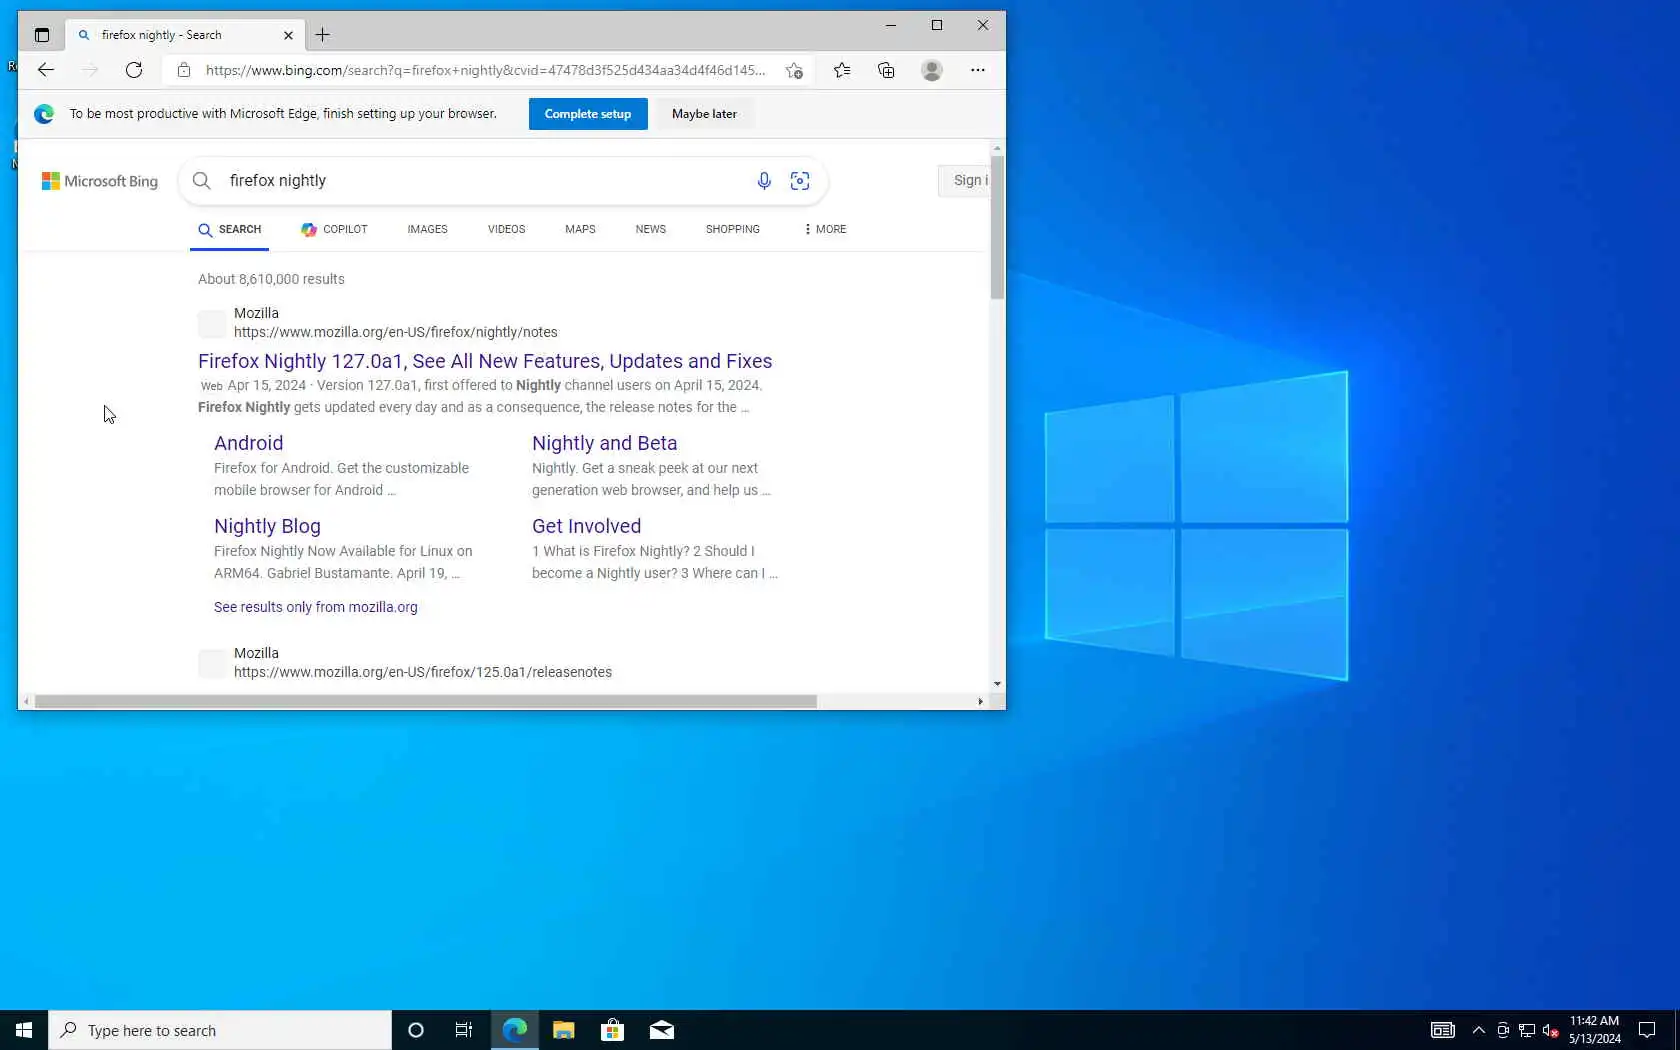The height and width of the screenshot is (1050, 1680).
Task: Click the Complete setup button
Action: point(588,114)
